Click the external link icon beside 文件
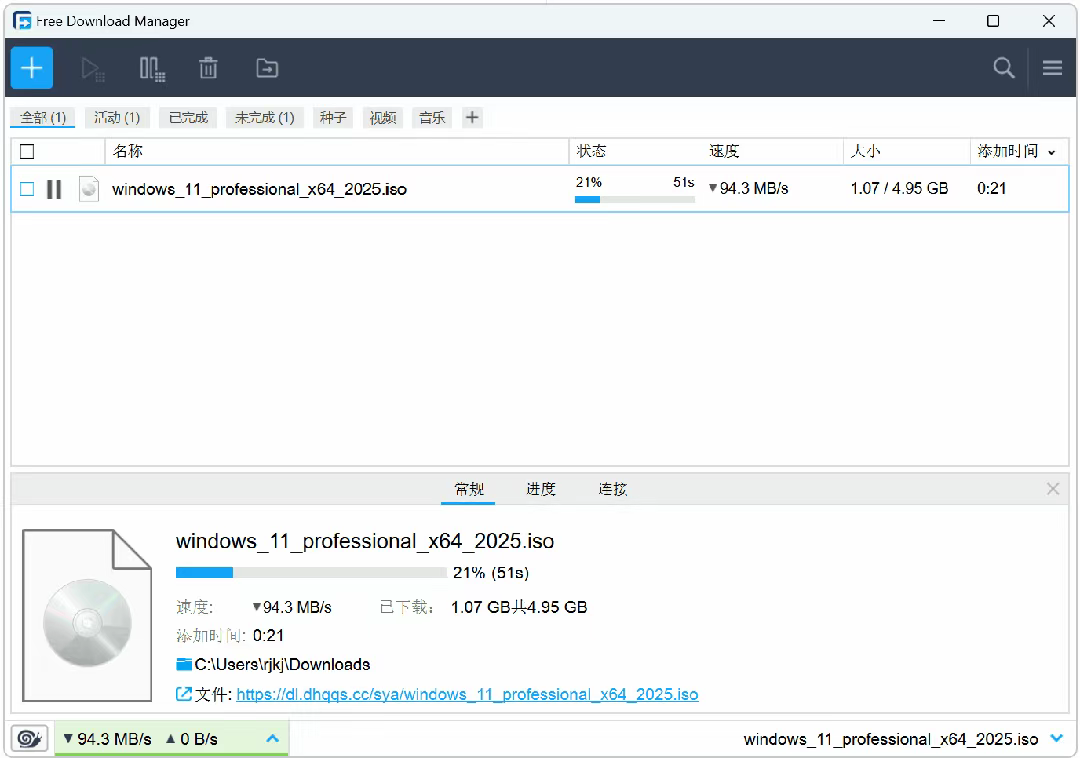 pyautogui.click(x=183, y=694)
